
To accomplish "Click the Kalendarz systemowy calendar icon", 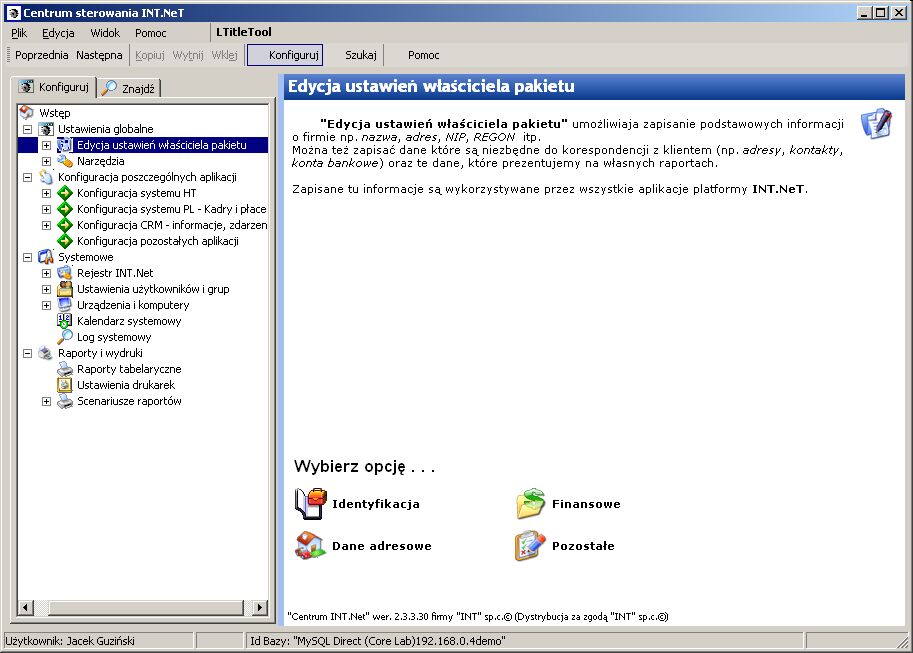I will [65, 321].
